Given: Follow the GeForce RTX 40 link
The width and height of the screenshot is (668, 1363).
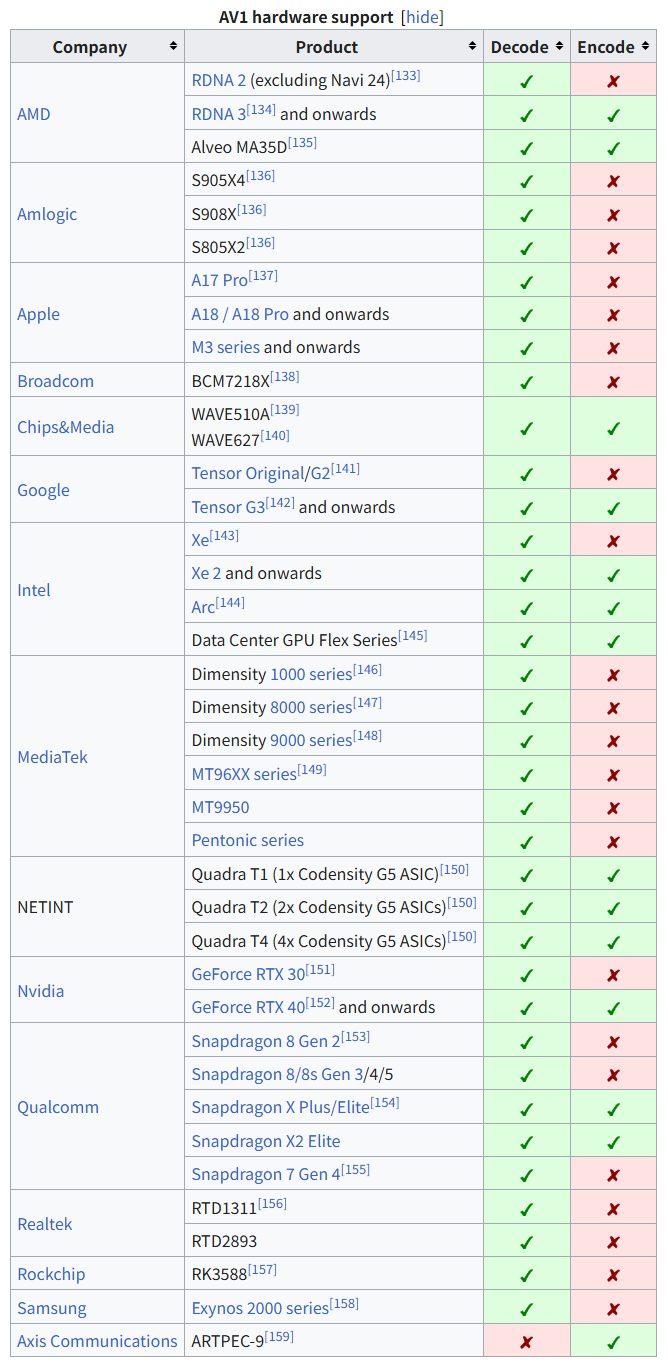Looking at the screenshot, I should point(248,1008).
